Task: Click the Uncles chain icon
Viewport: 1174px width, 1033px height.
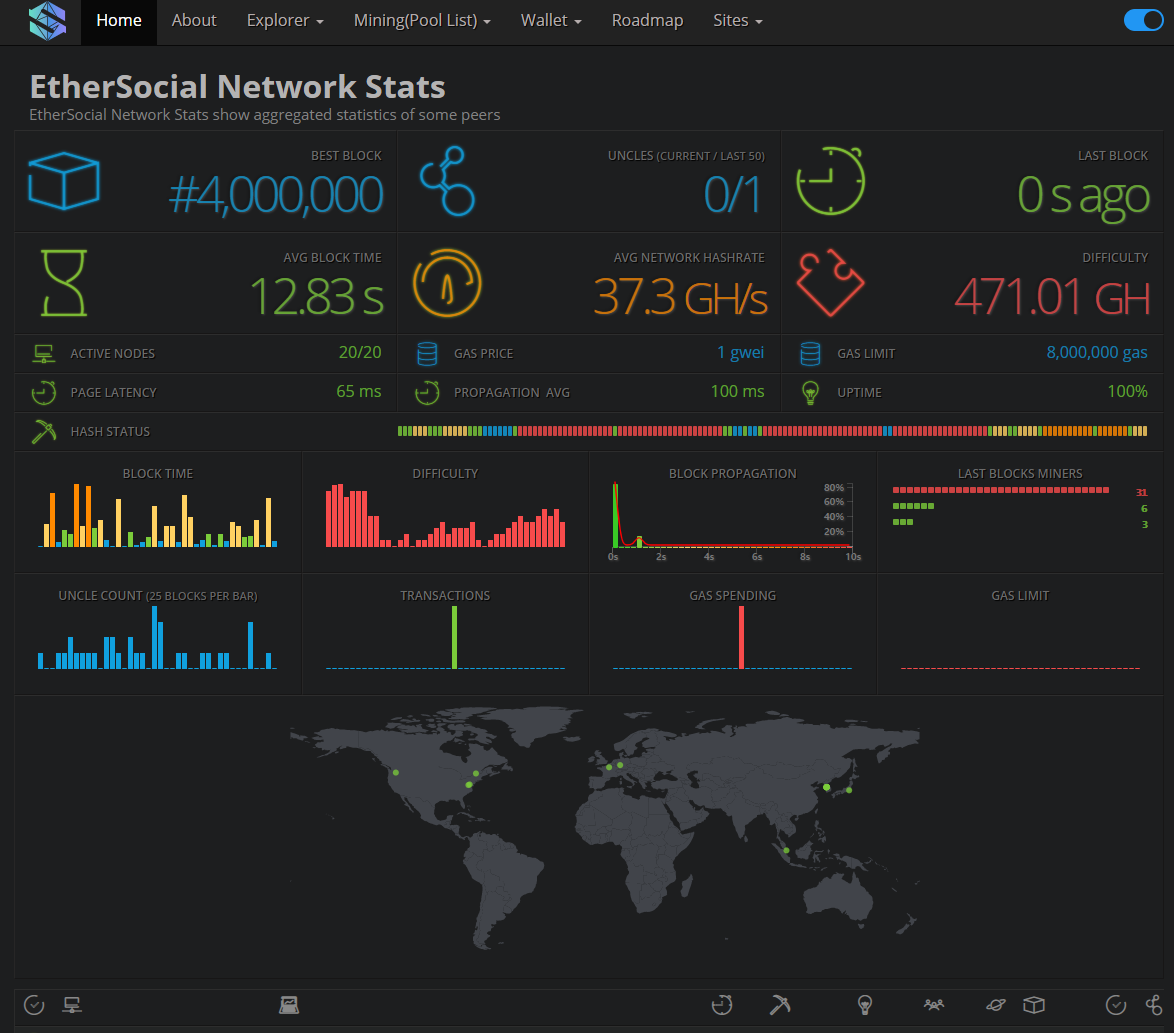Action: coord(446,181)
